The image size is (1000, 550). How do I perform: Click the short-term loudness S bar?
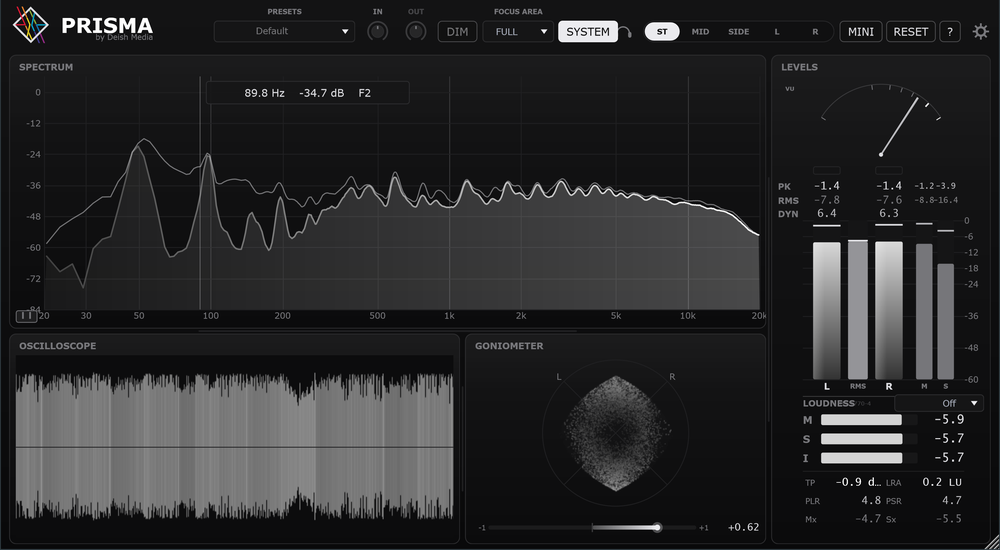869,439
